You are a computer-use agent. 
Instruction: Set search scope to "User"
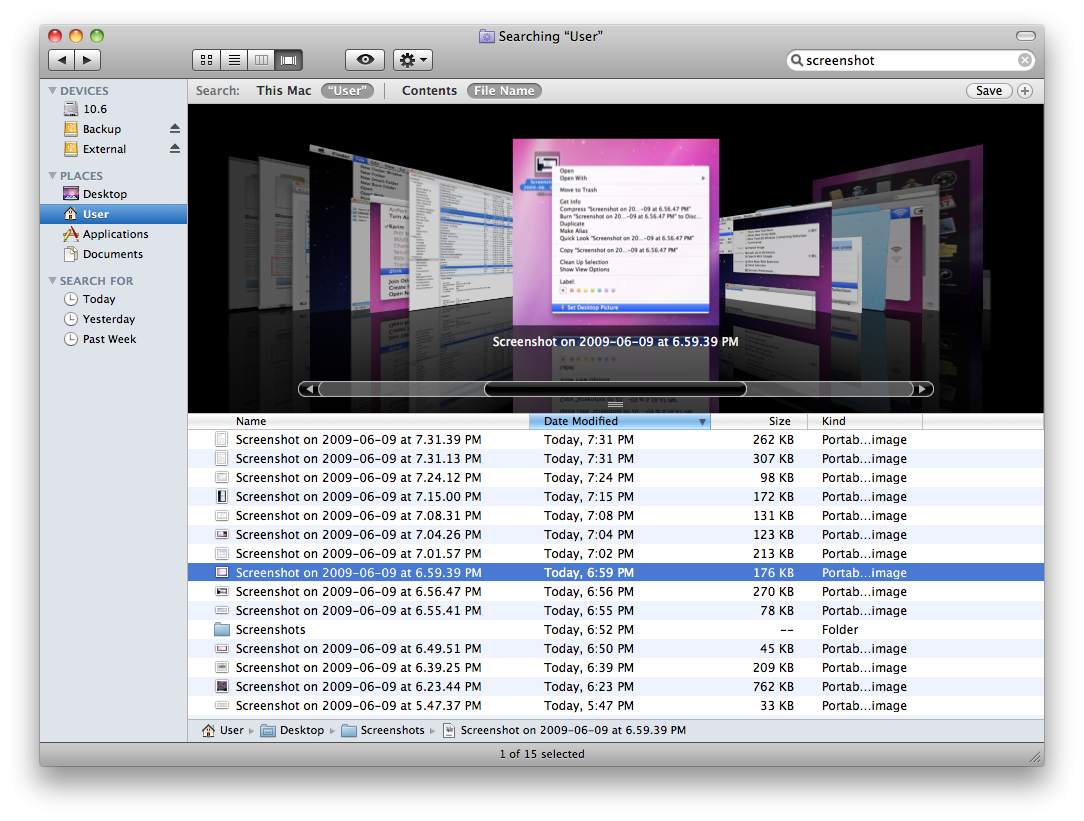point(347,91)
